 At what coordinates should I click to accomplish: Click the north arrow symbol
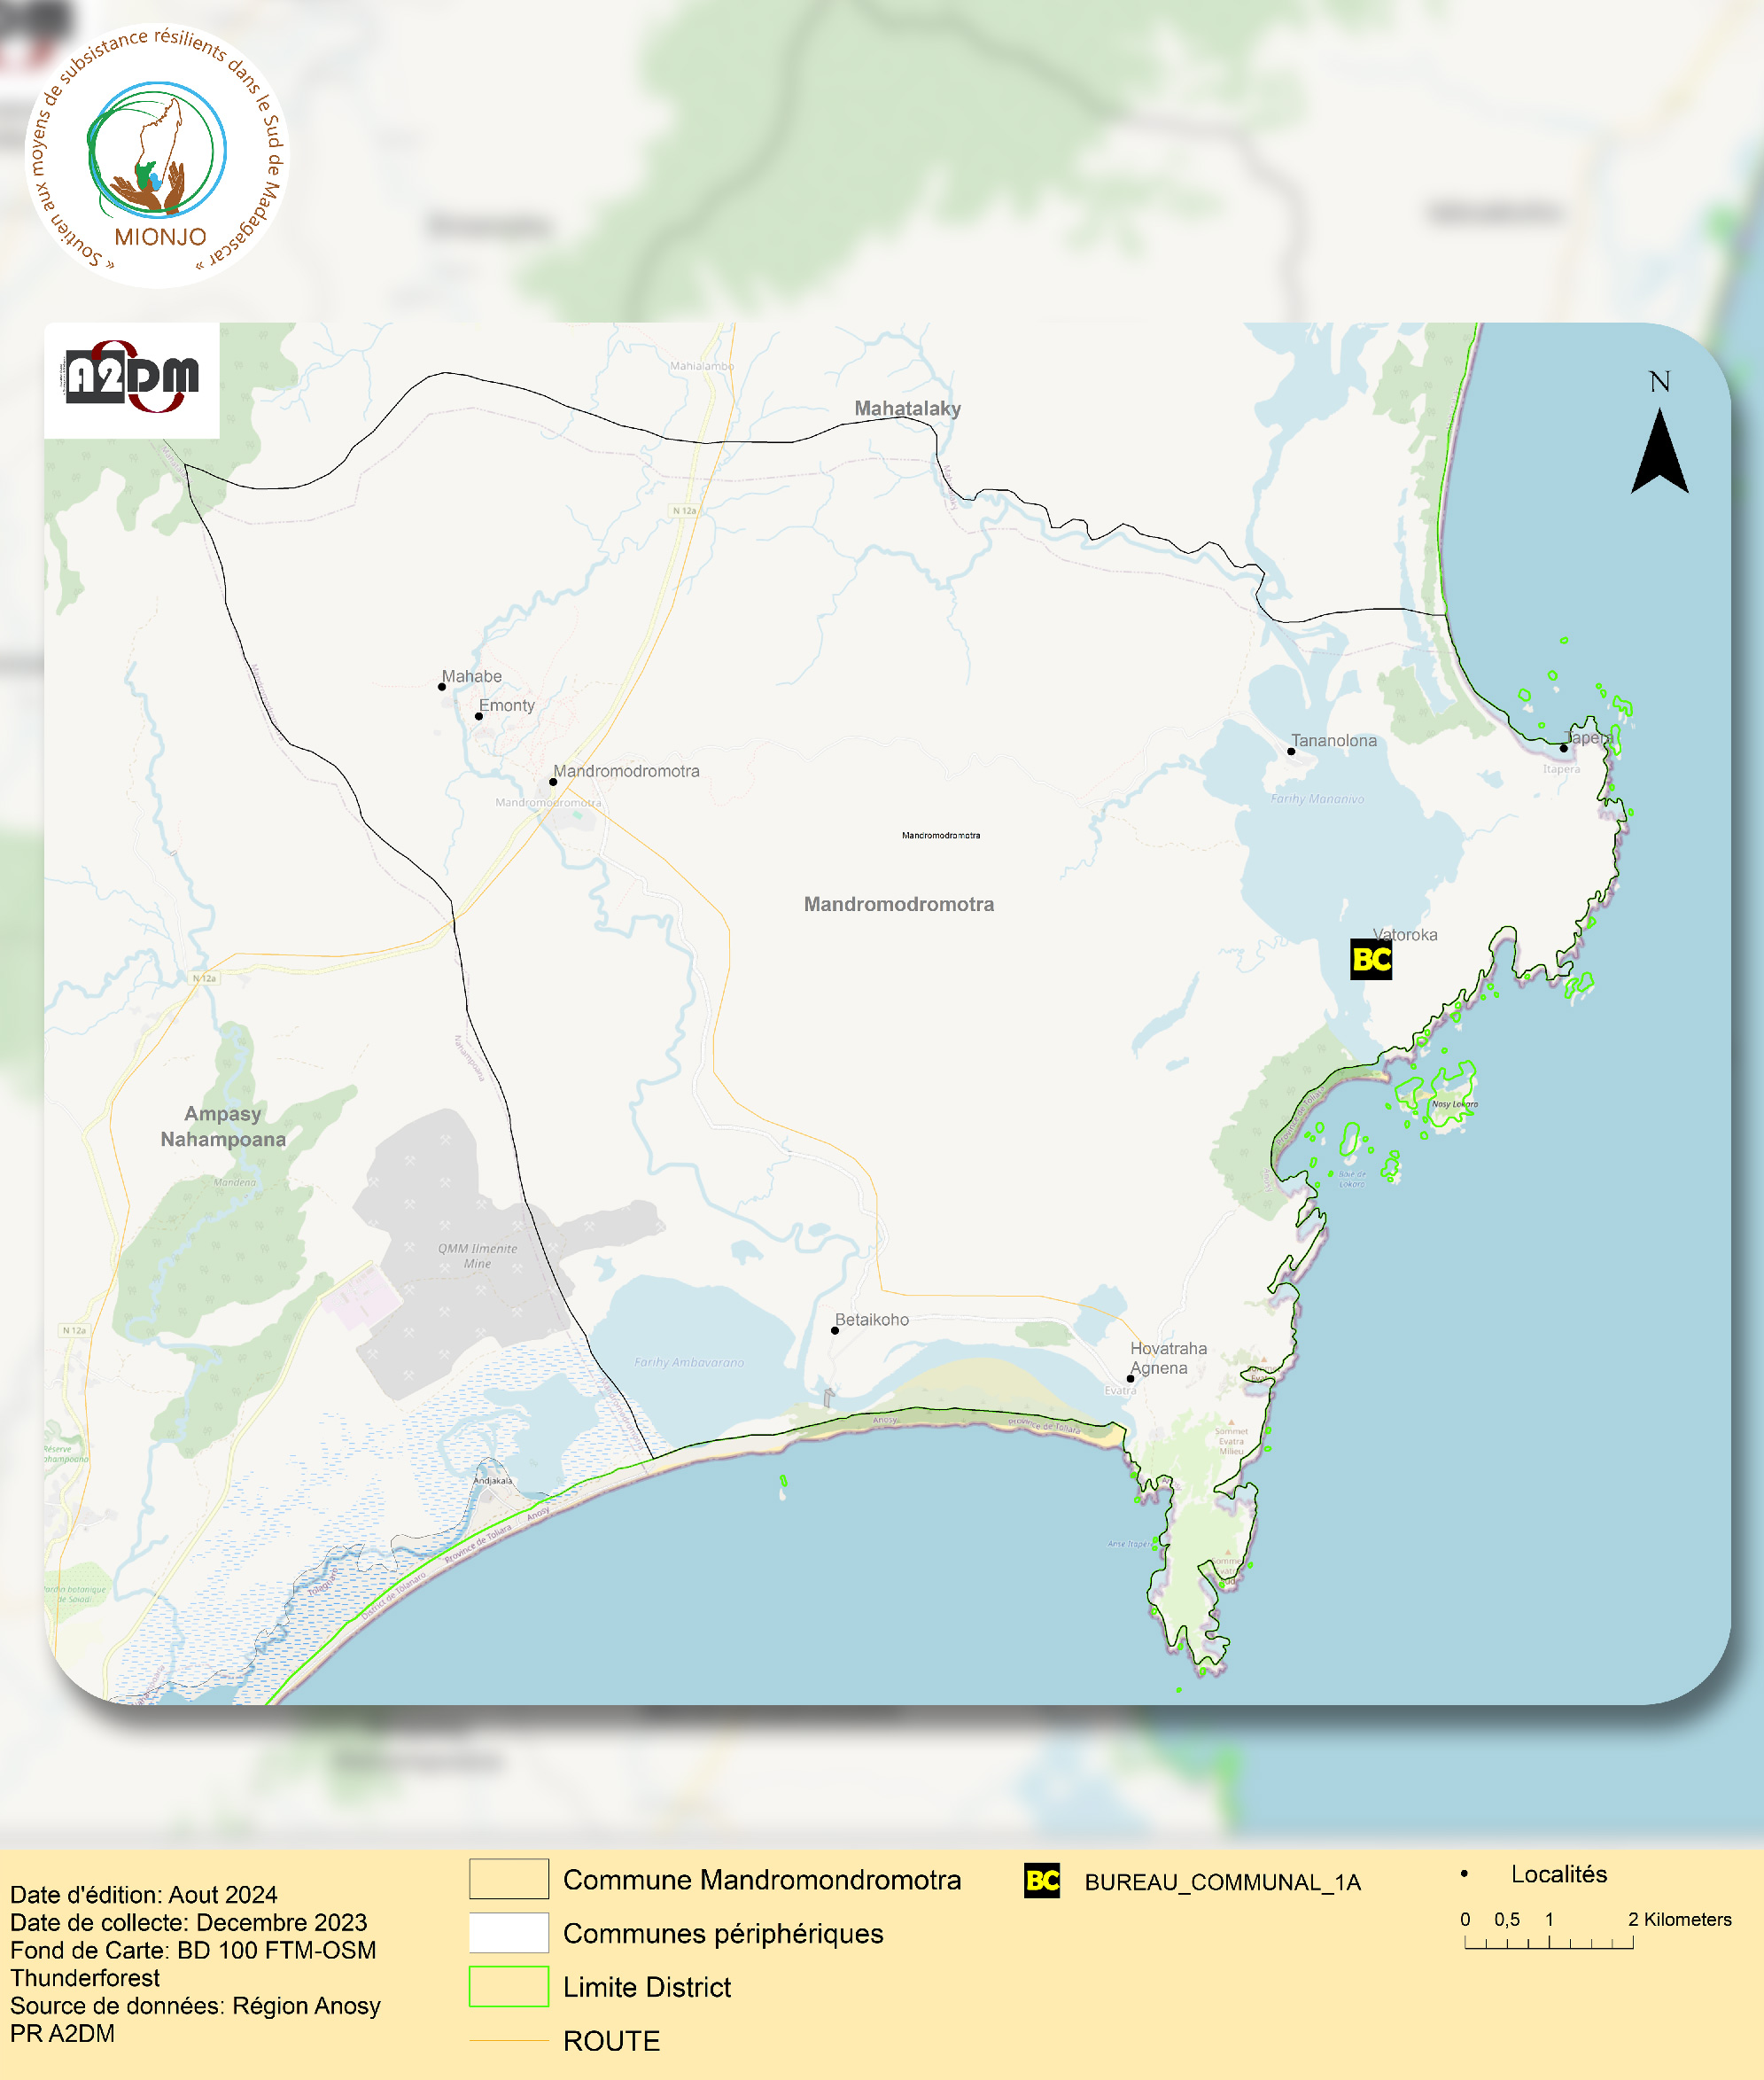(1659, 450)
